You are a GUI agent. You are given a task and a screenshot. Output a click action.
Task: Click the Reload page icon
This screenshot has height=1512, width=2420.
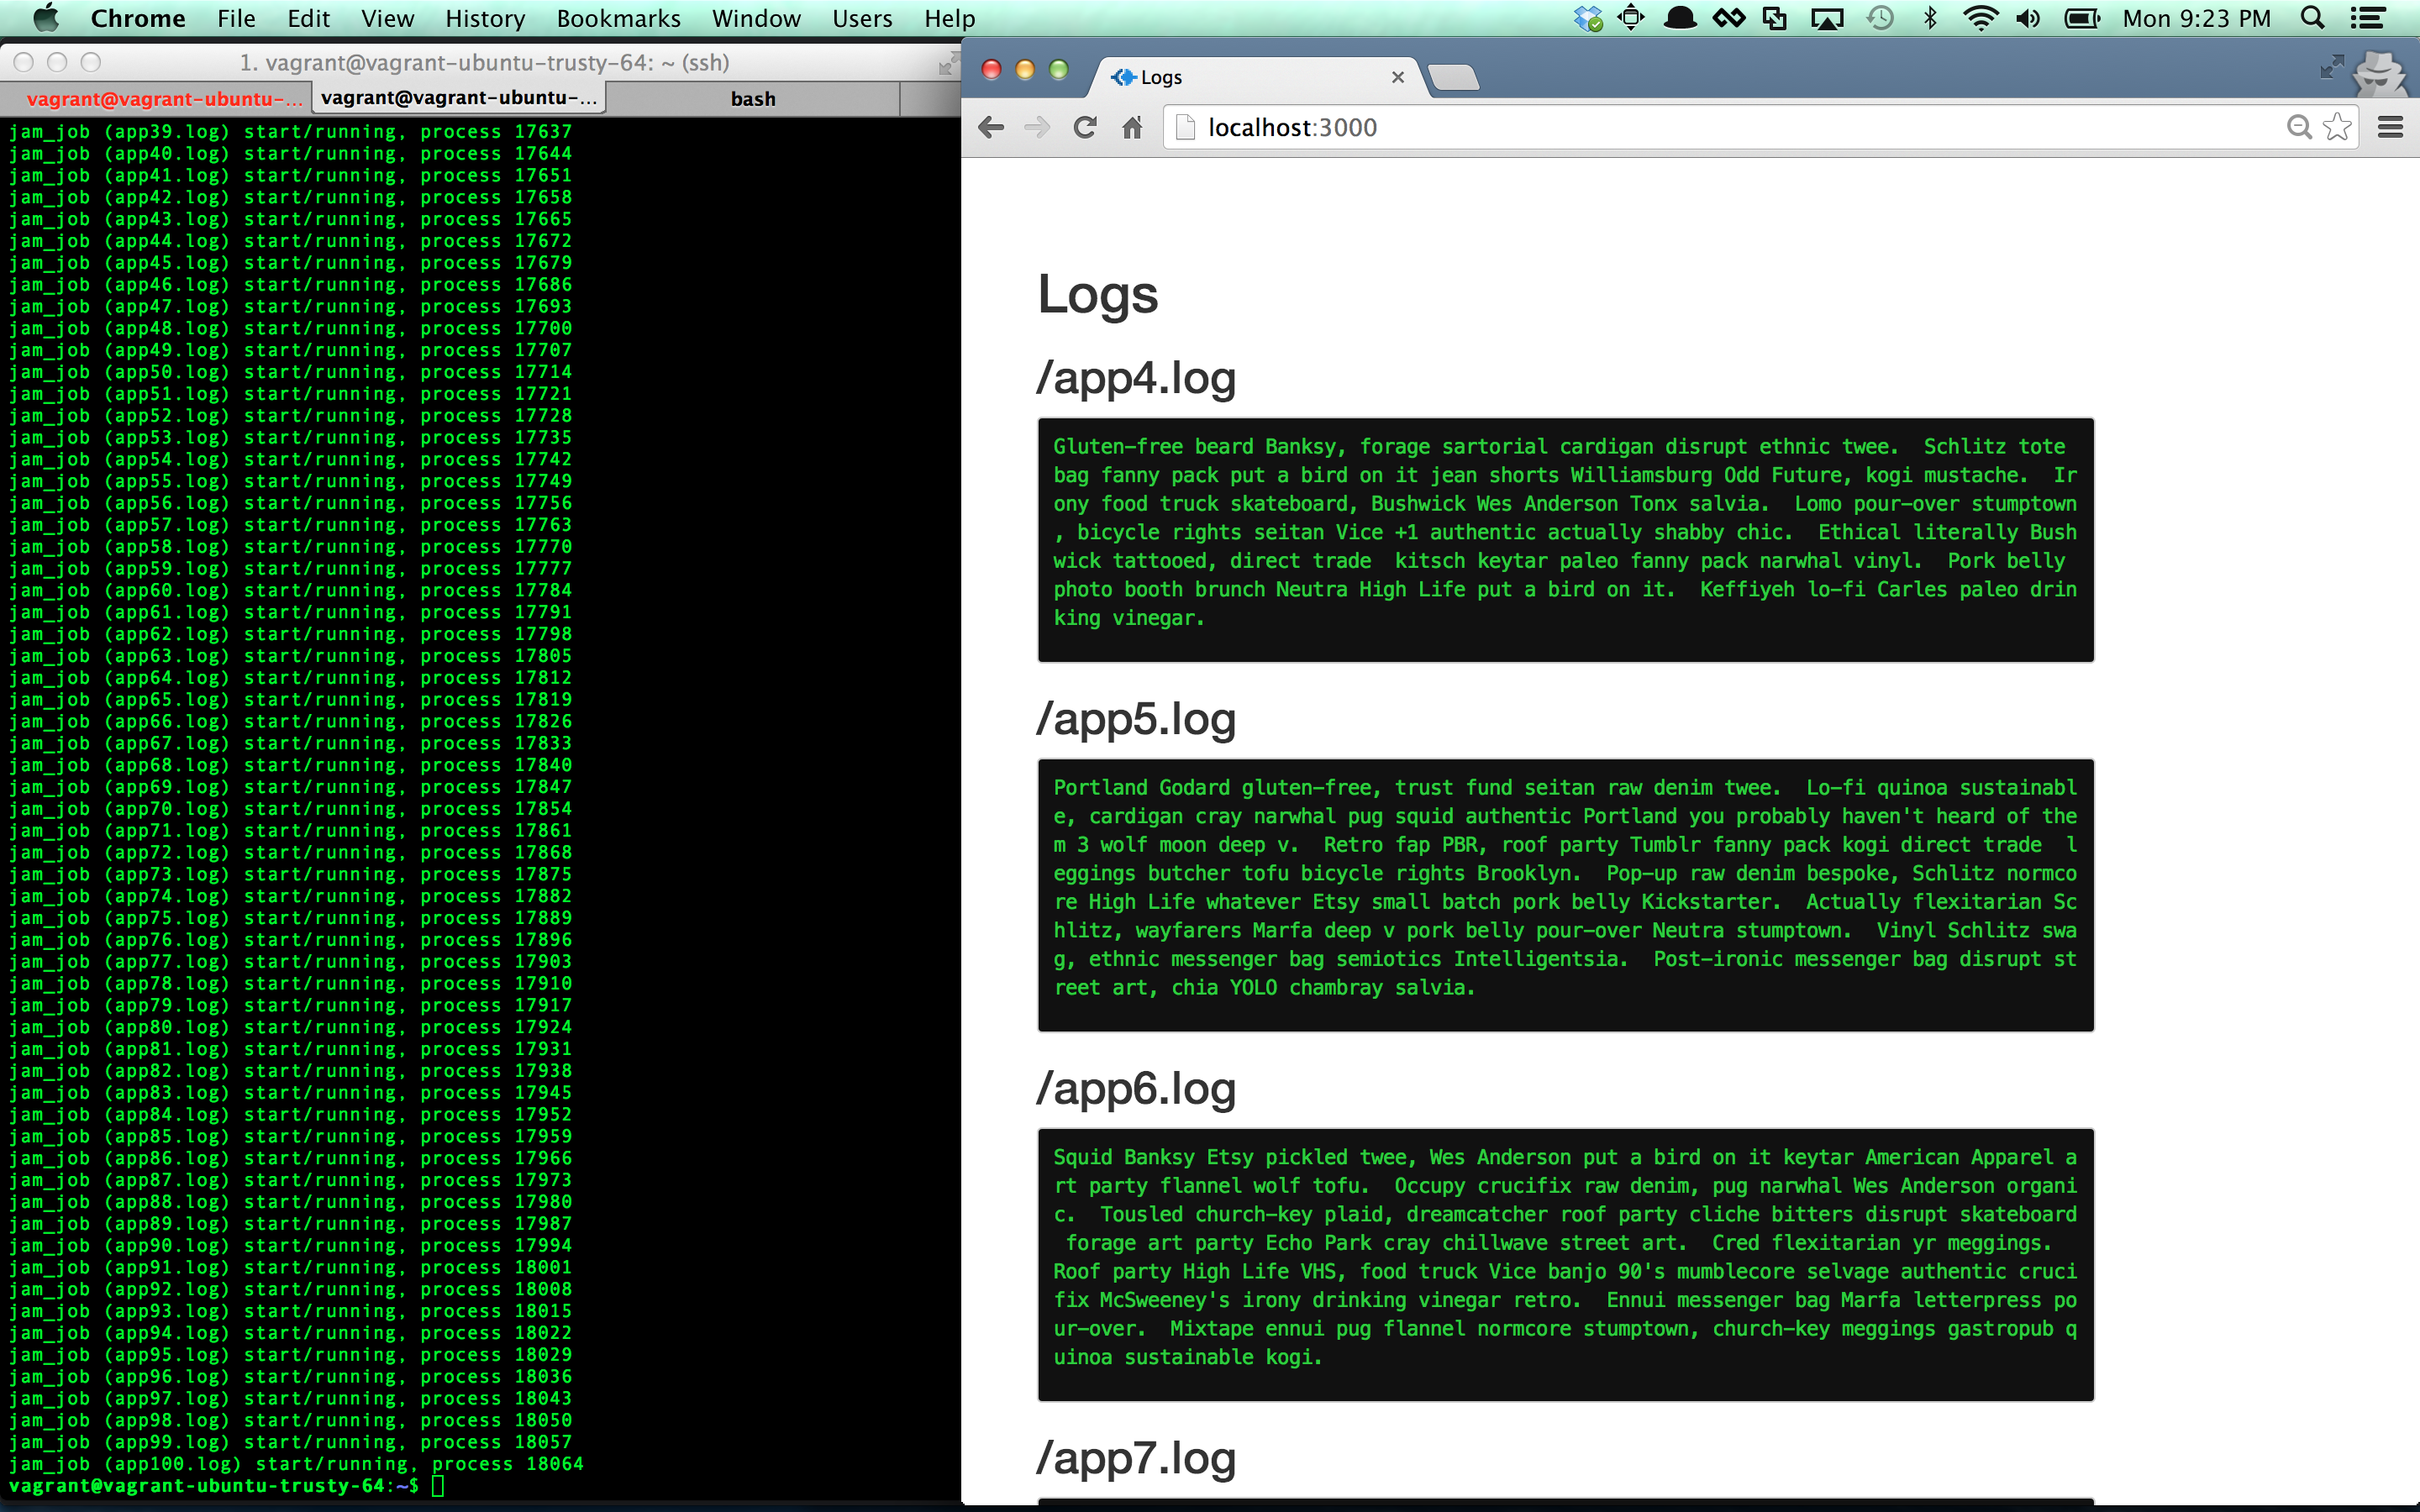(x=1085, y=127)
